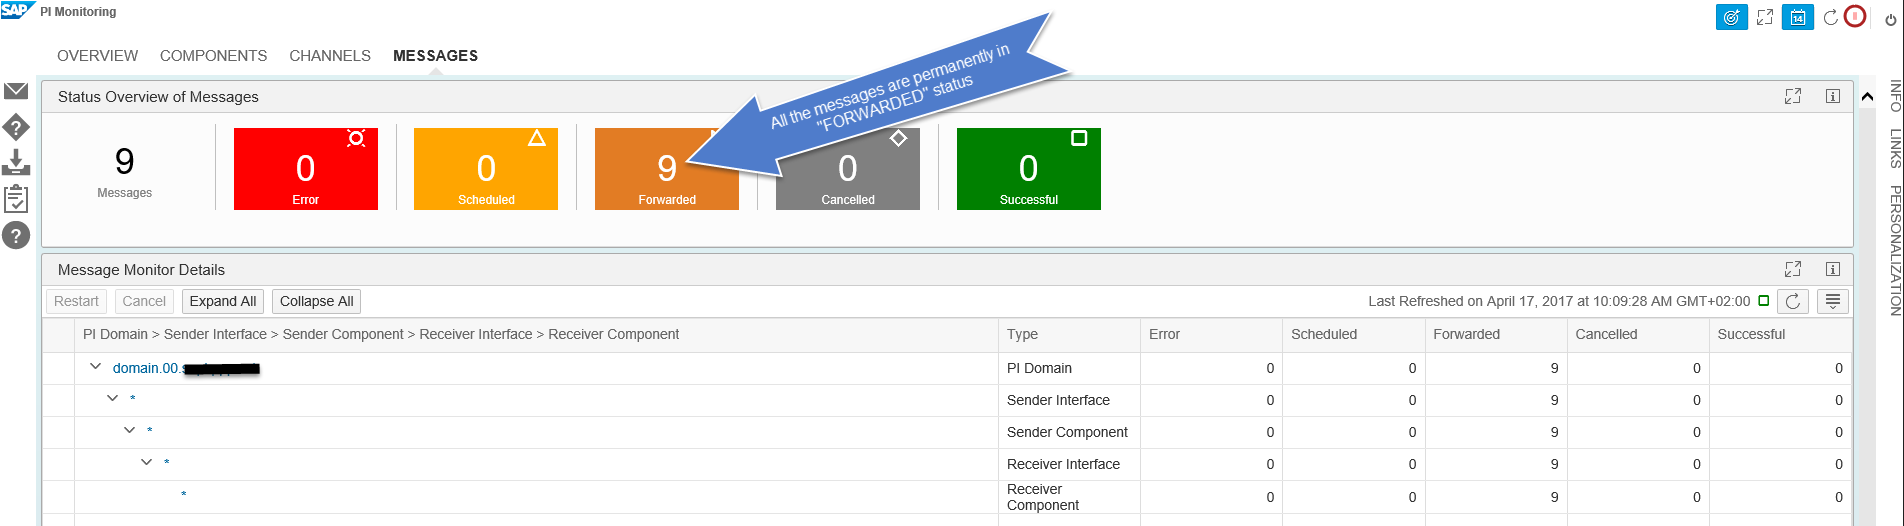This screenshot has width=1904, height=526.
Task: Select the yellow Scheduled status tile
Action: pyautogui.click(x=486, y=169)
